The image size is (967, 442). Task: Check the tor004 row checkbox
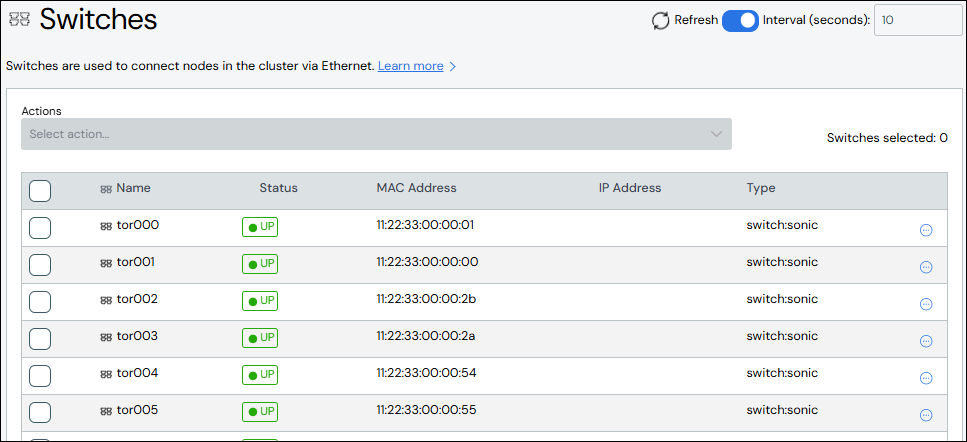tap(40, 376)
